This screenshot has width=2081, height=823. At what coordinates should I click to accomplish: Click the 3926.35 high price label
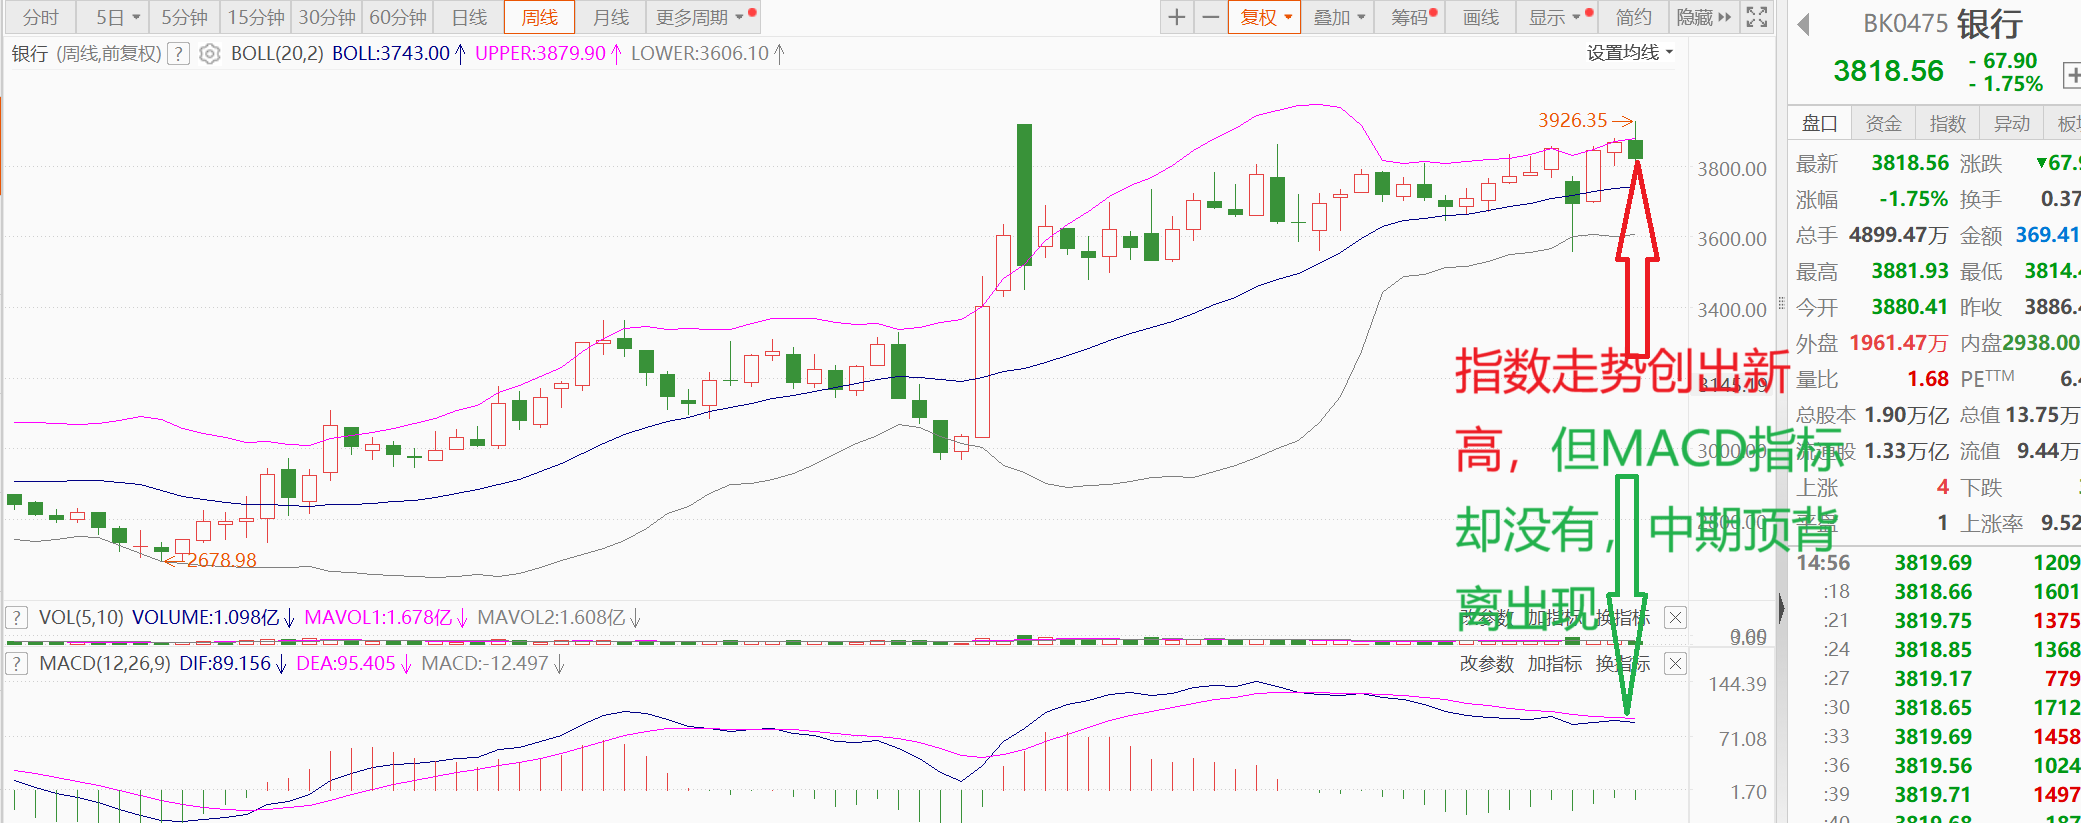coord(1573,121)
